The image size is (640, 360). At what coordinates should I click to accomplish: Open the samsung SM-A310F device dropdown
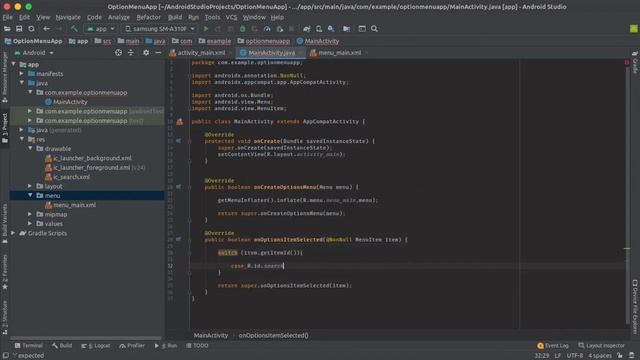click(160, 29)
